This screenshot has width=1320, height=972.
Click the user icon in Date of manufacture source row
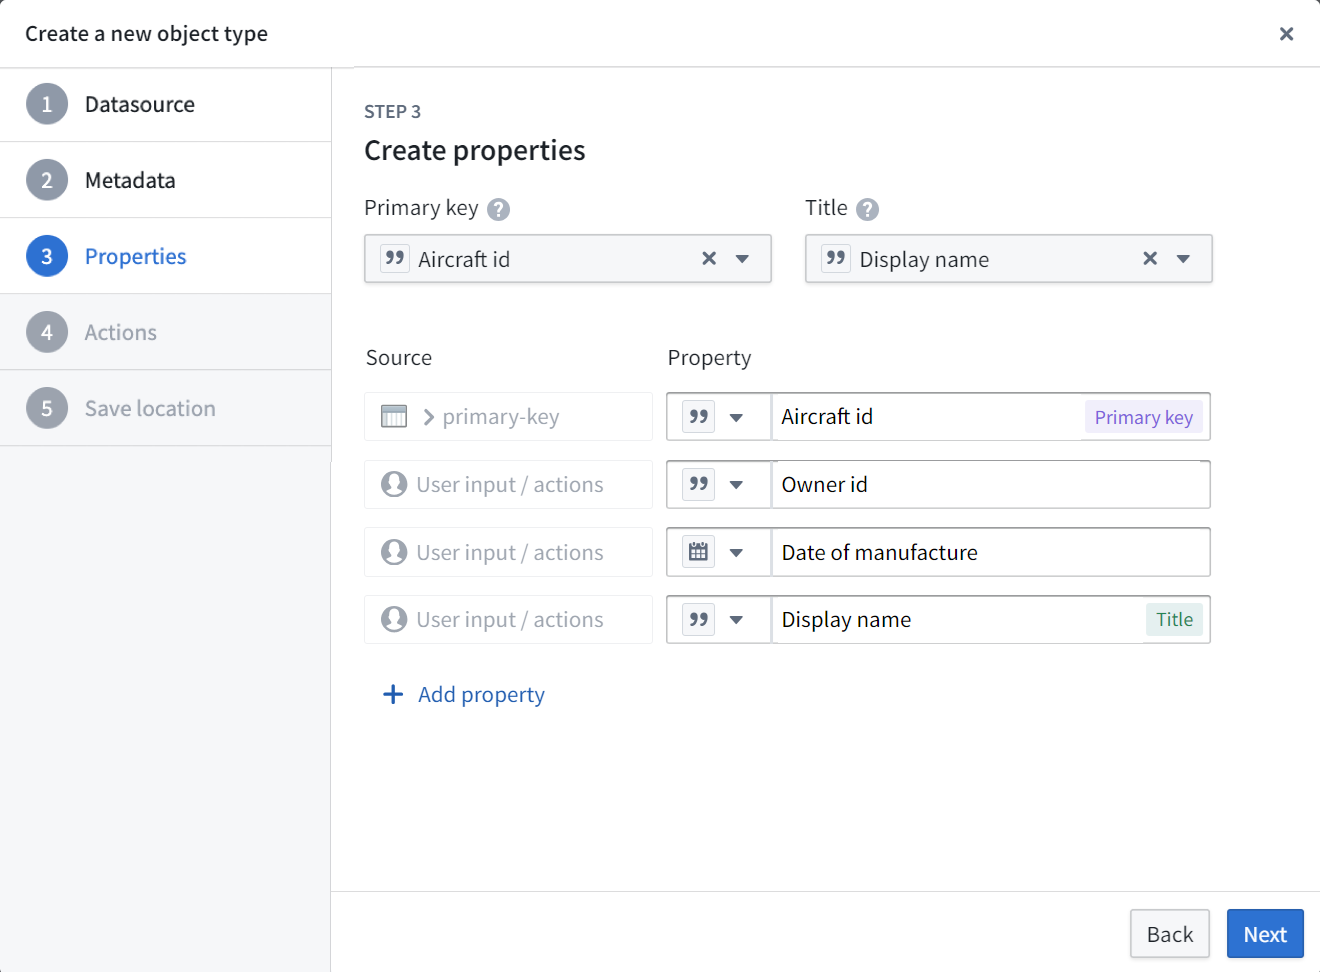(394, 552)
